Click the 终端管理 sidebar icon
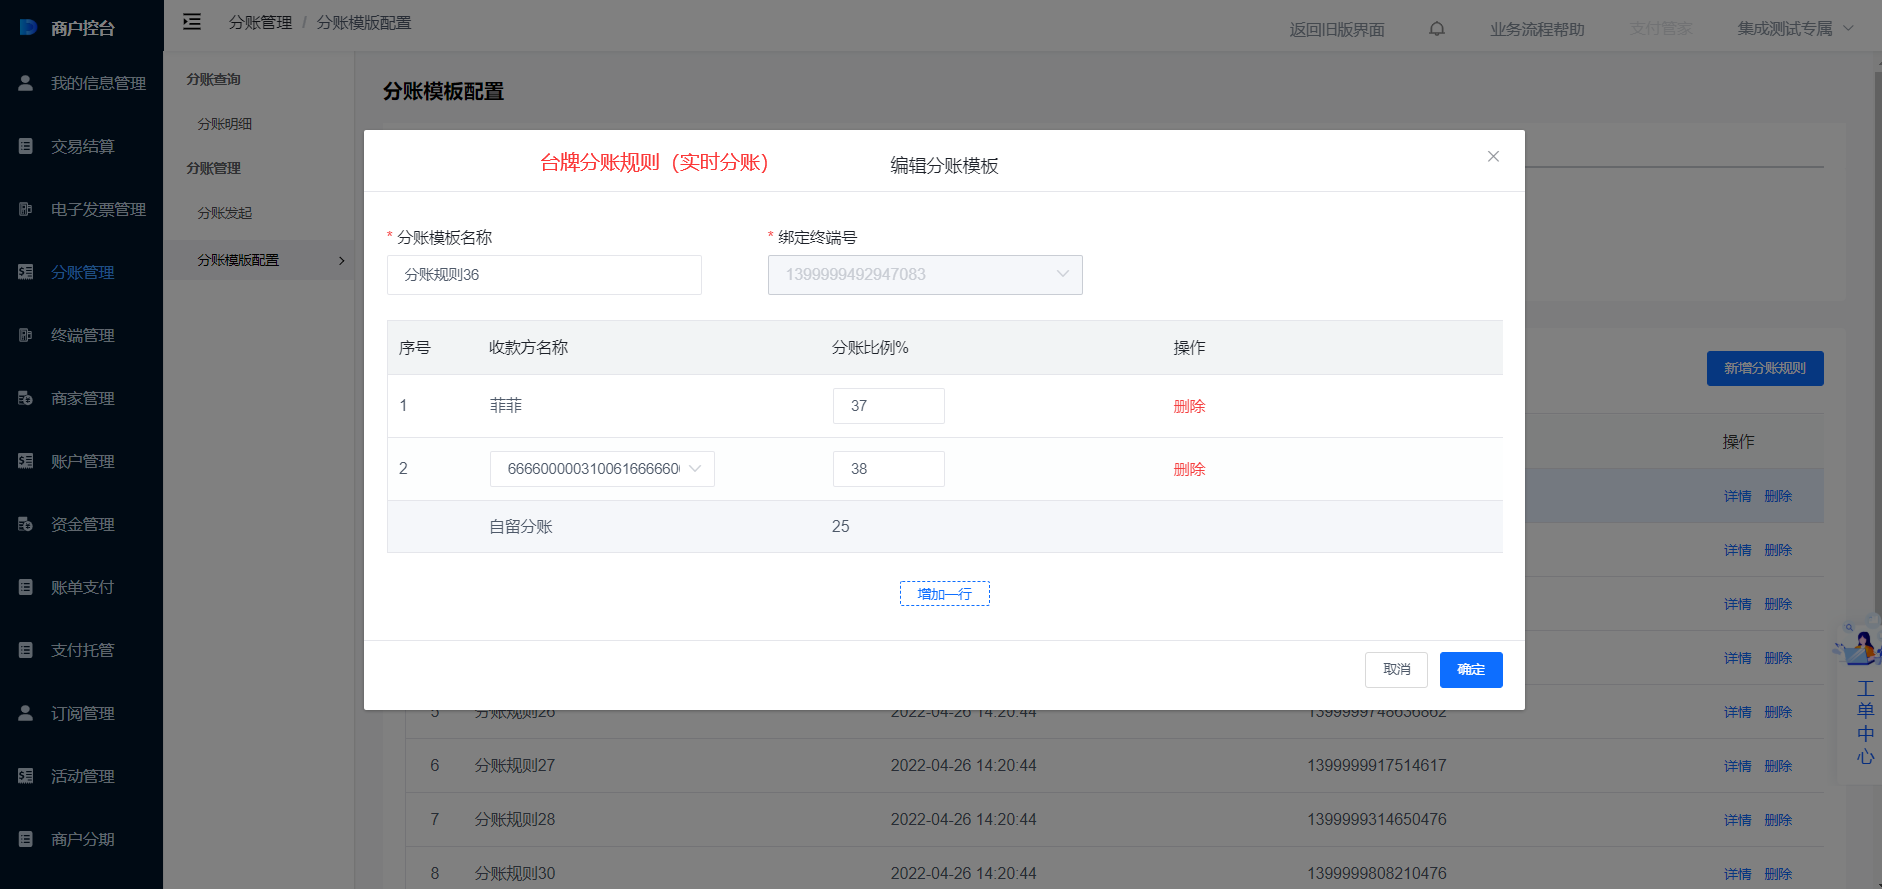The width and height of the screenshot is (1882, 889). [26, 335]
